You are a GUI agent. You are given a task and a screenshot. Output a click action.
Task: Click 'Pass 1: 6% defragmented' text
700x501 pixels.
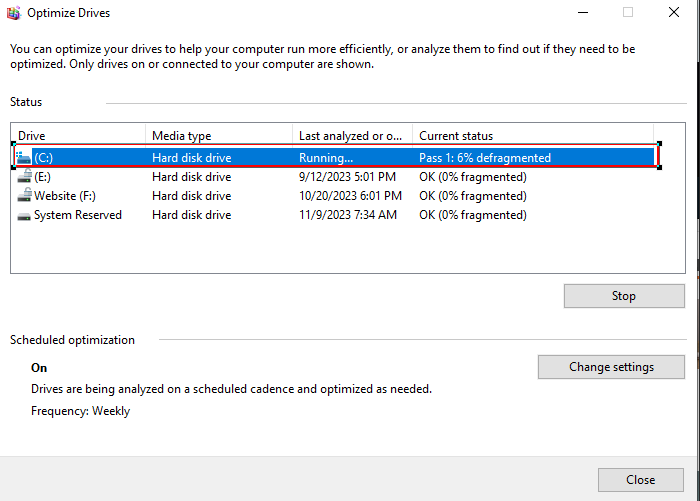[x=485, y=158]
